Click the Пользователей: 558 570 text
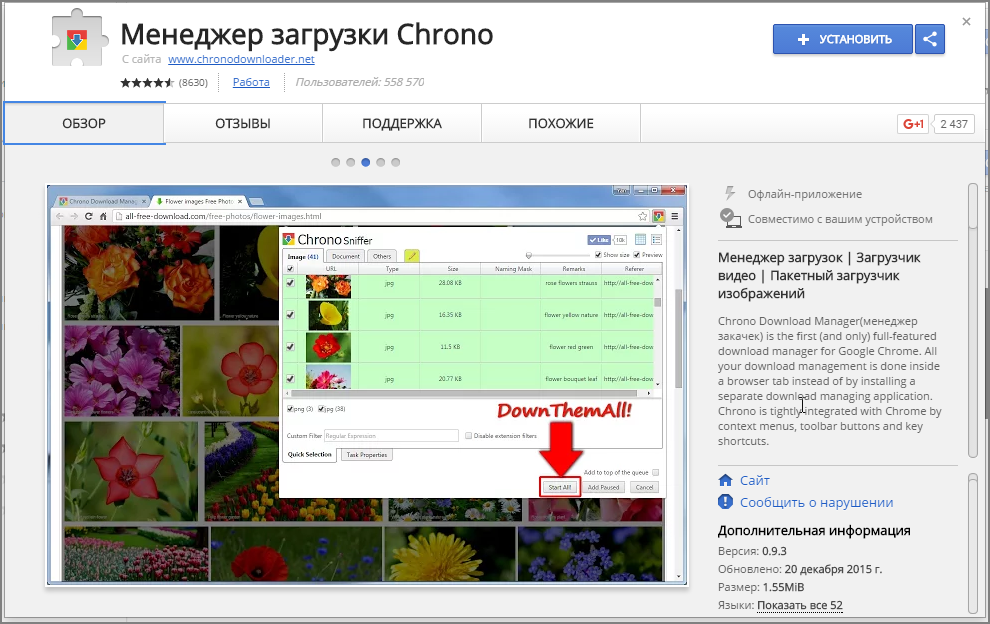The height and width of the screenshot is (624, 990). tap(360, 82)
